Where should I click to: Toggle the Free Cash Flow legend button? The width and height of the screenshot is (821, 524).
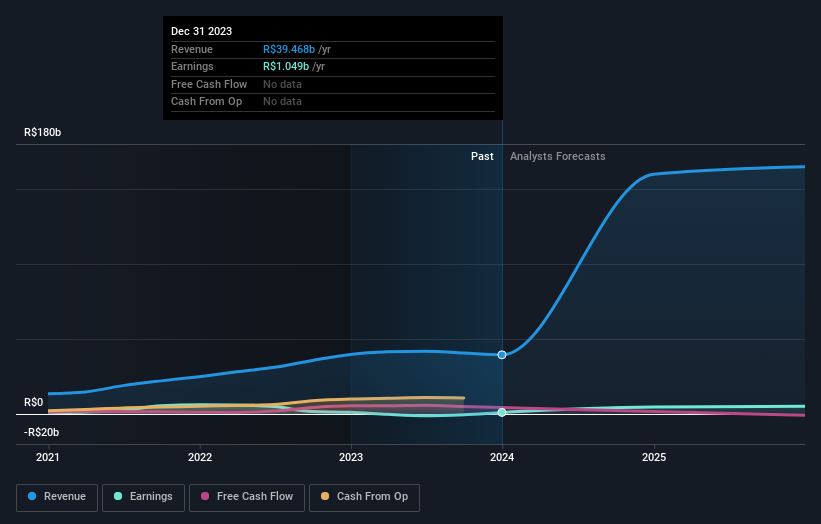coord(247,497)
